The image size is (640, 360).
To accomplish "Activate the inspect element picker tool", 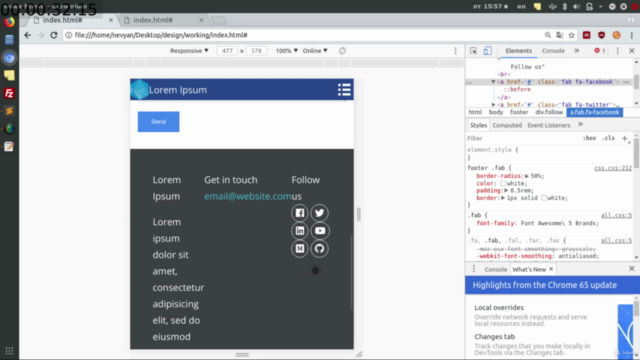I will [x=473, y=51].
